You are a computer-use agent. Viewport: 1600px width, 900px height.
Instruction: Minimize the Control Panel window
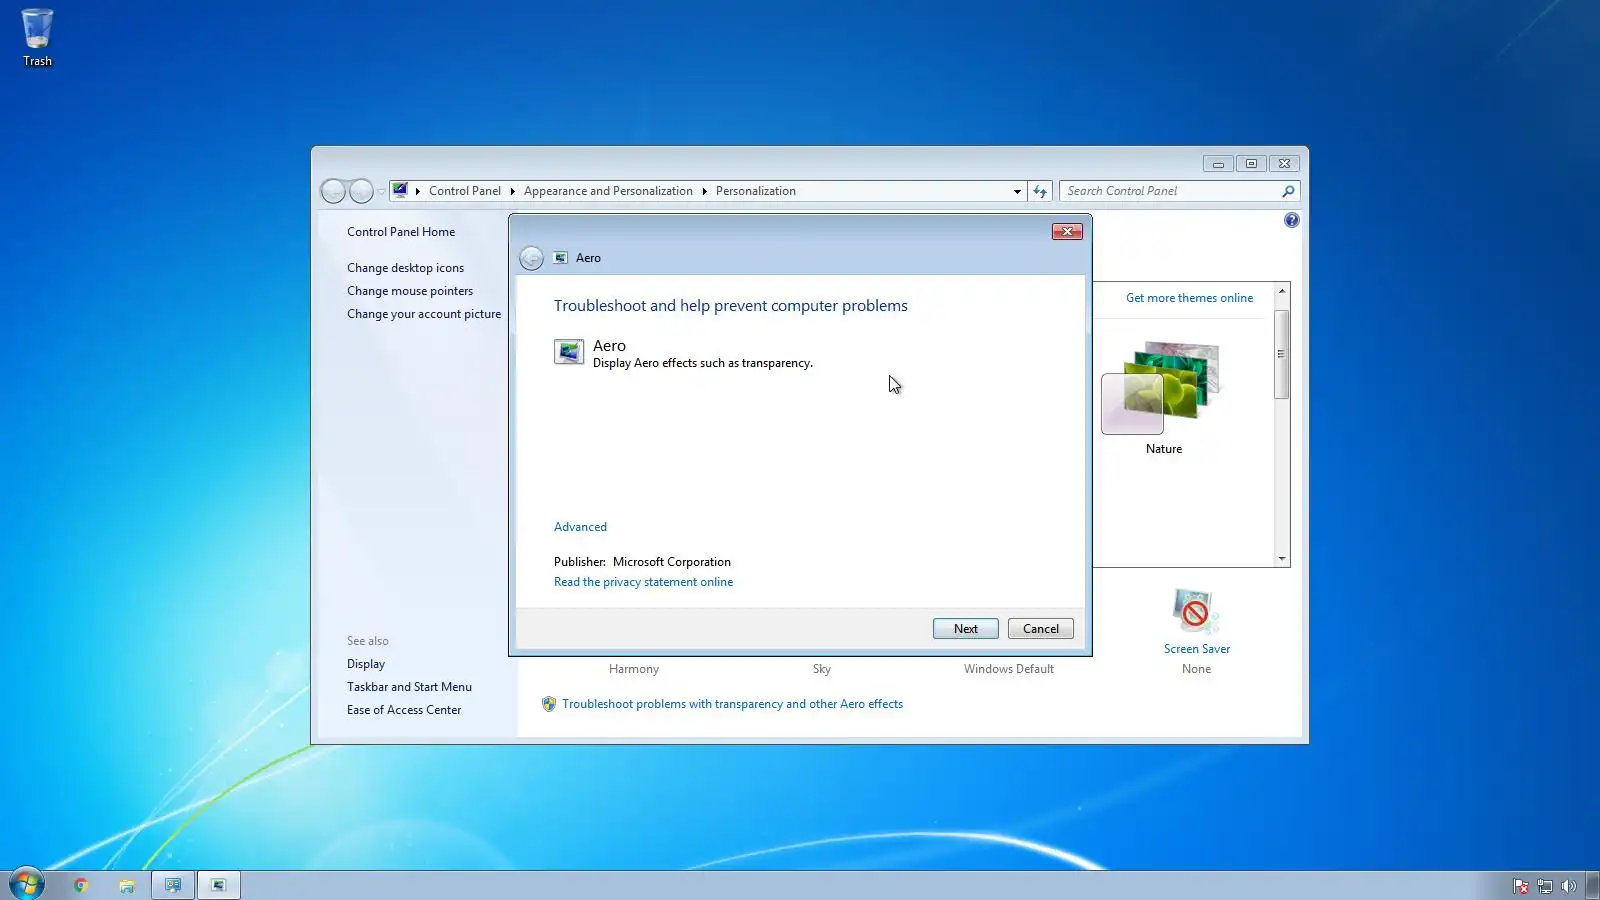click(1218, 163)
